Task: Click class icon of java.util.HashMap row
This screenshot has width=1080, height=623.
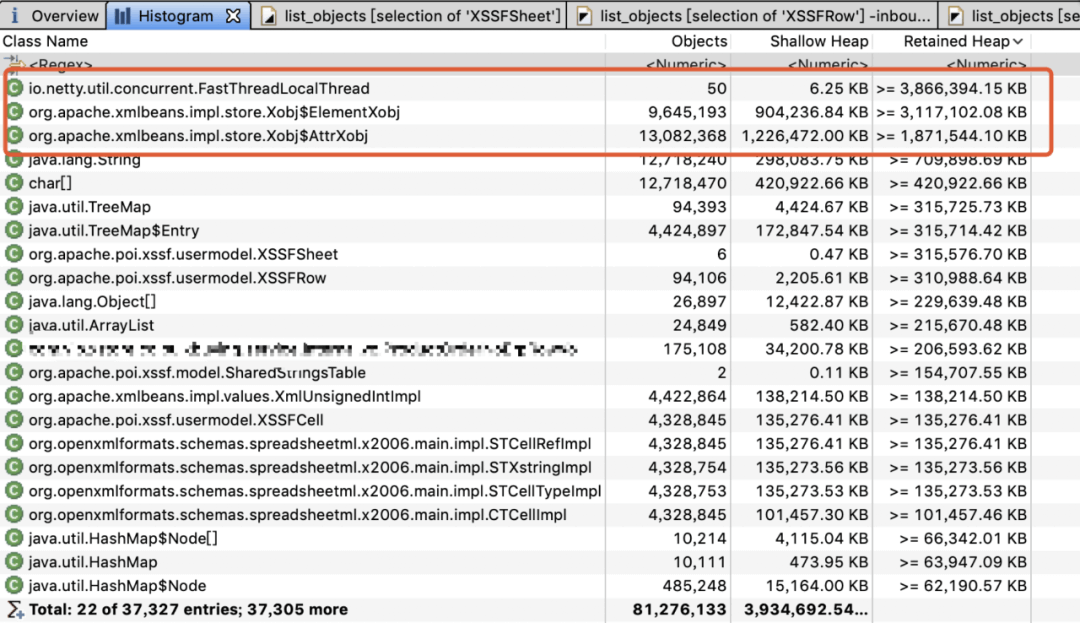Action: (14, 562)
